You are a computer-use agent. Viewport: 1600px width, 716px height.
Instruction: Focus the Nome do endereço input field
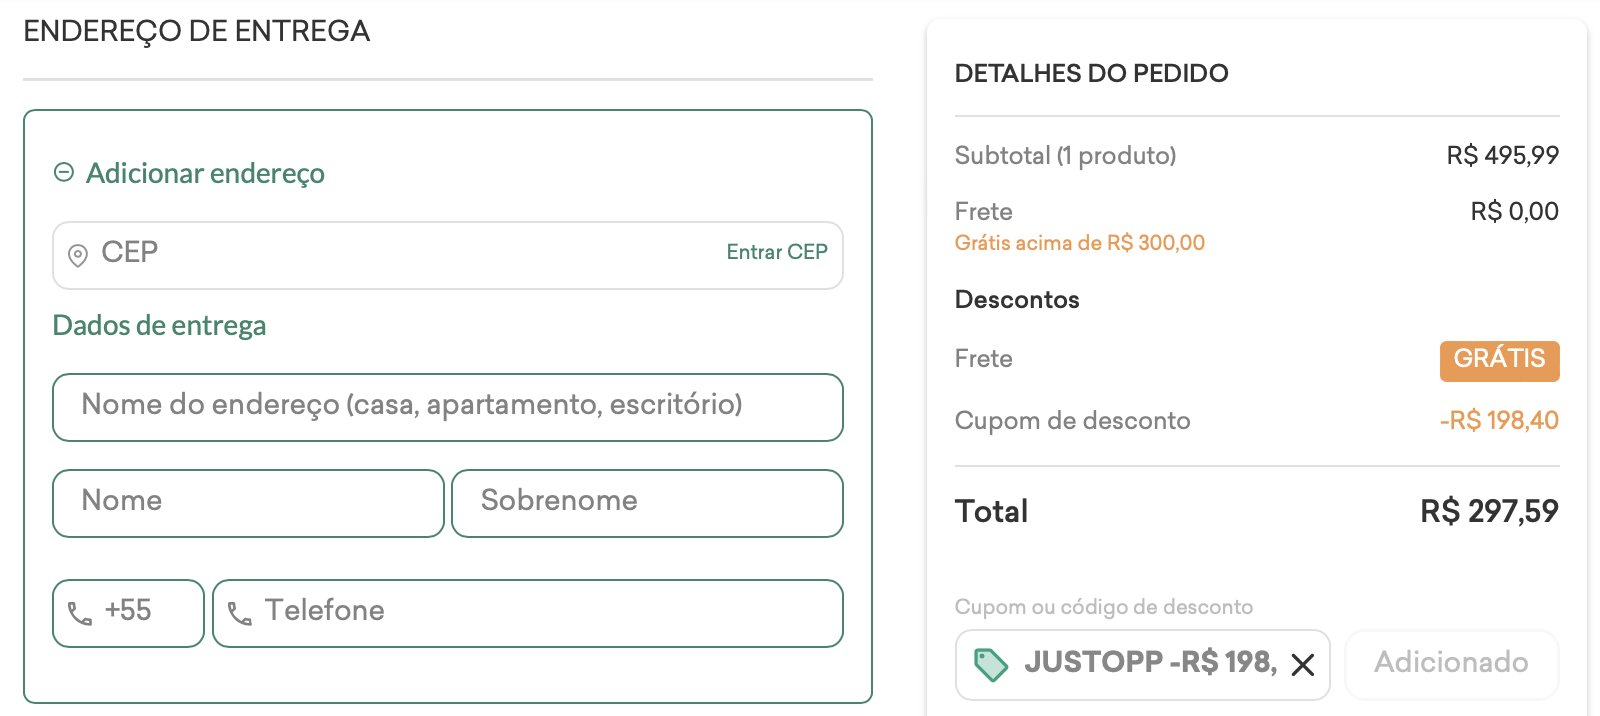(x=448, y=407)
